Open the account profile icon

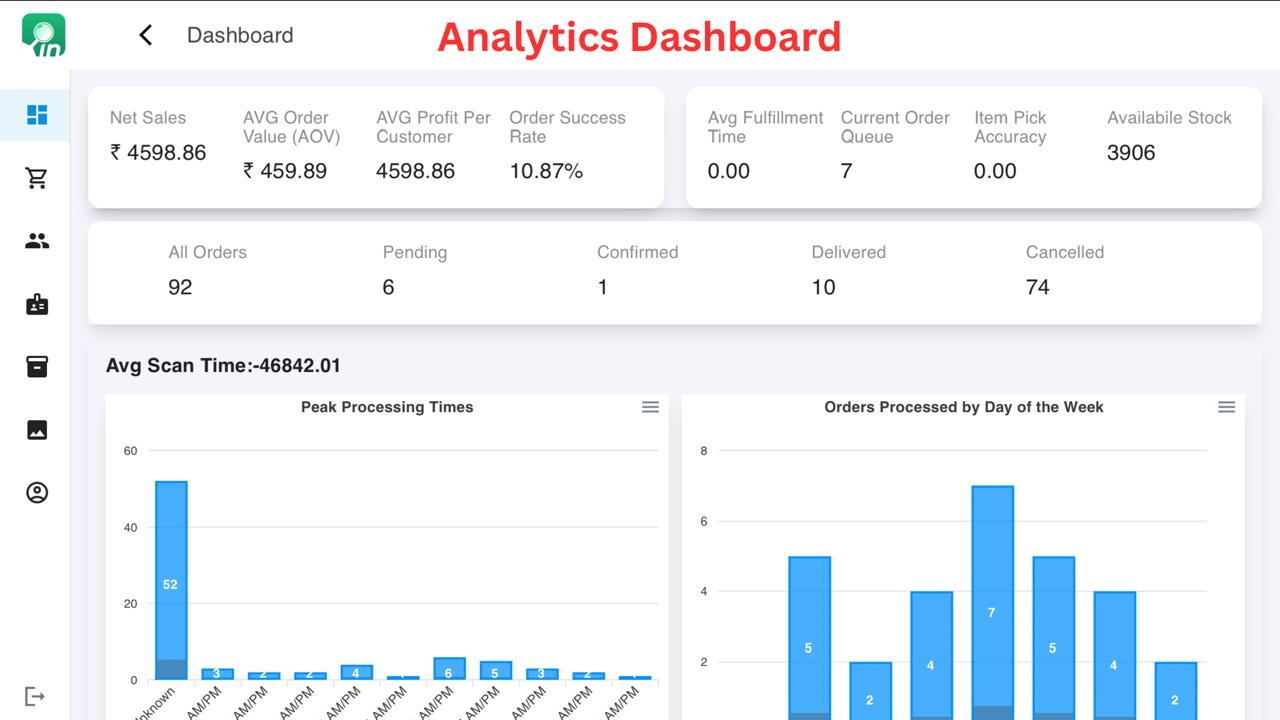coord(36,493)
